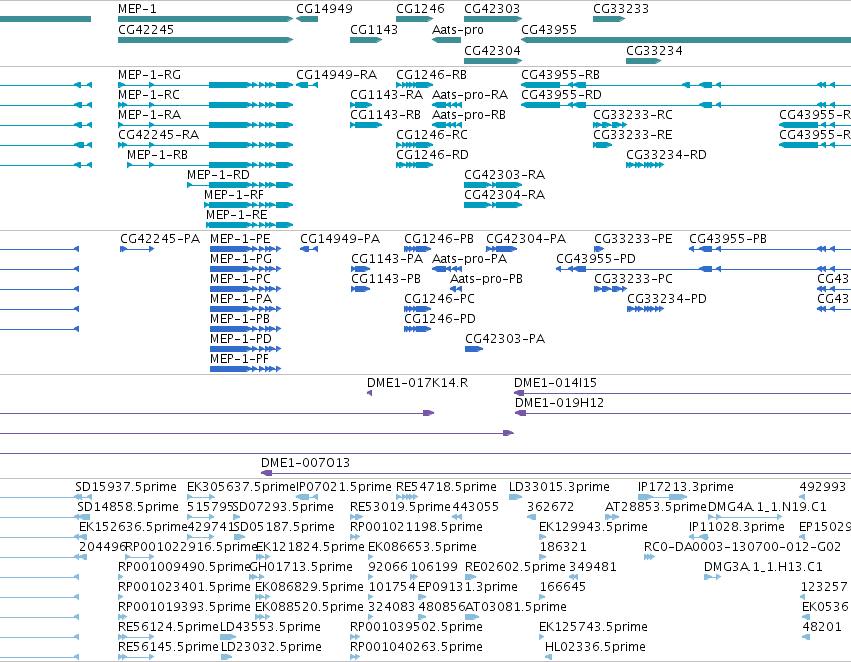Select the EK125743.5prime EST label

point(593,627)
